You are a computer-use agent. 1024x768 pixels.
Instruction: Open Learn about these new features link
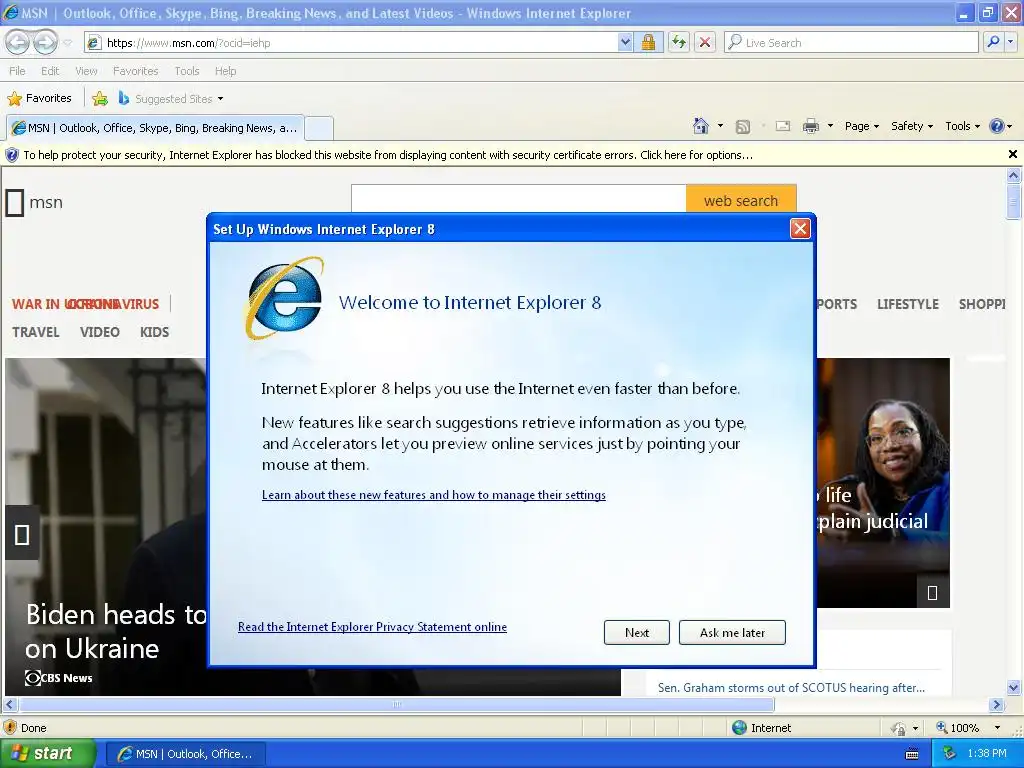[434, 495]
